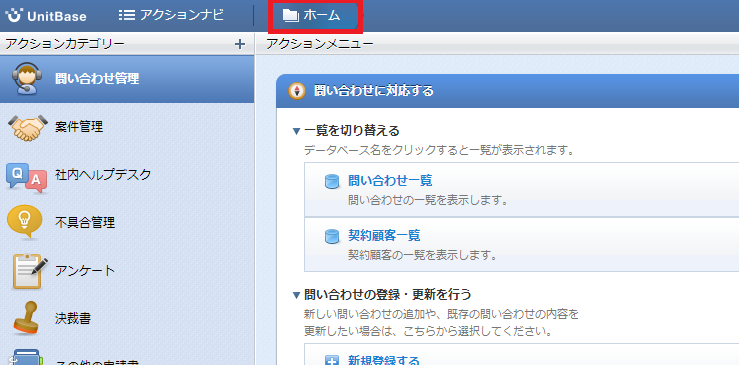739x365 pixels.
Task: Click text データベース名をクリックすると一覧が表示されます。
Action: point(439,151)
